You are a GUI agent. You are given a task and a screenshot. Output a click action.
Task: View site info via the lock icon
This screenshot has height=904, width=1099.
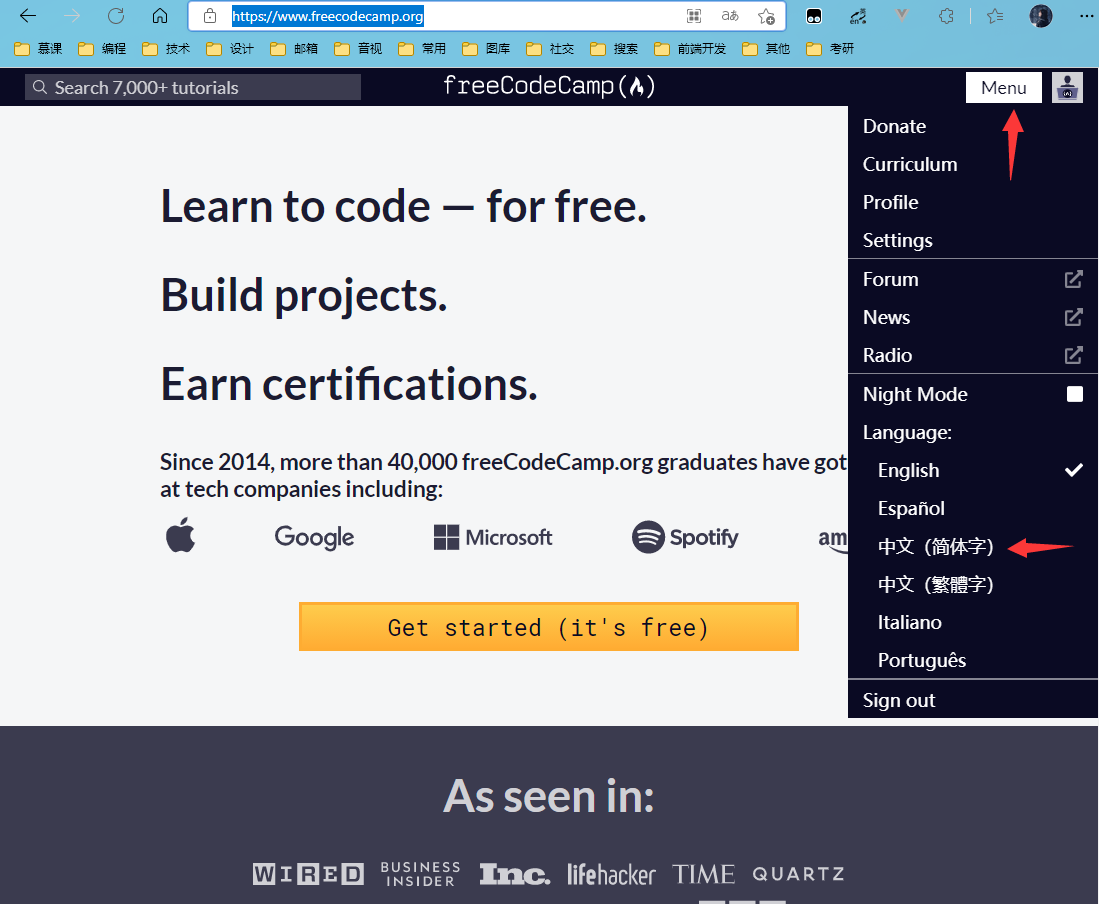pos(210,16)
